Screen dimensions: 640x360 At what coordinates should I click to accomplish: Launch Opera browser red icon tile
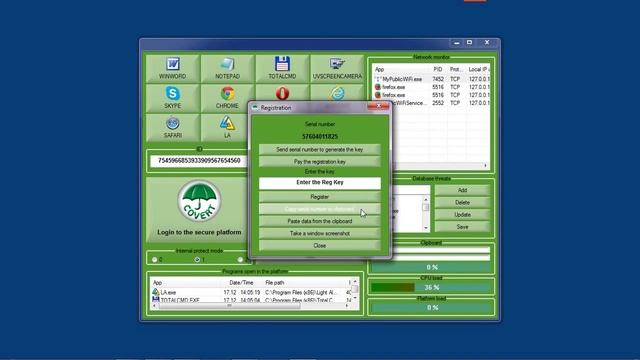pyautogui.click(x=282, y=93)
